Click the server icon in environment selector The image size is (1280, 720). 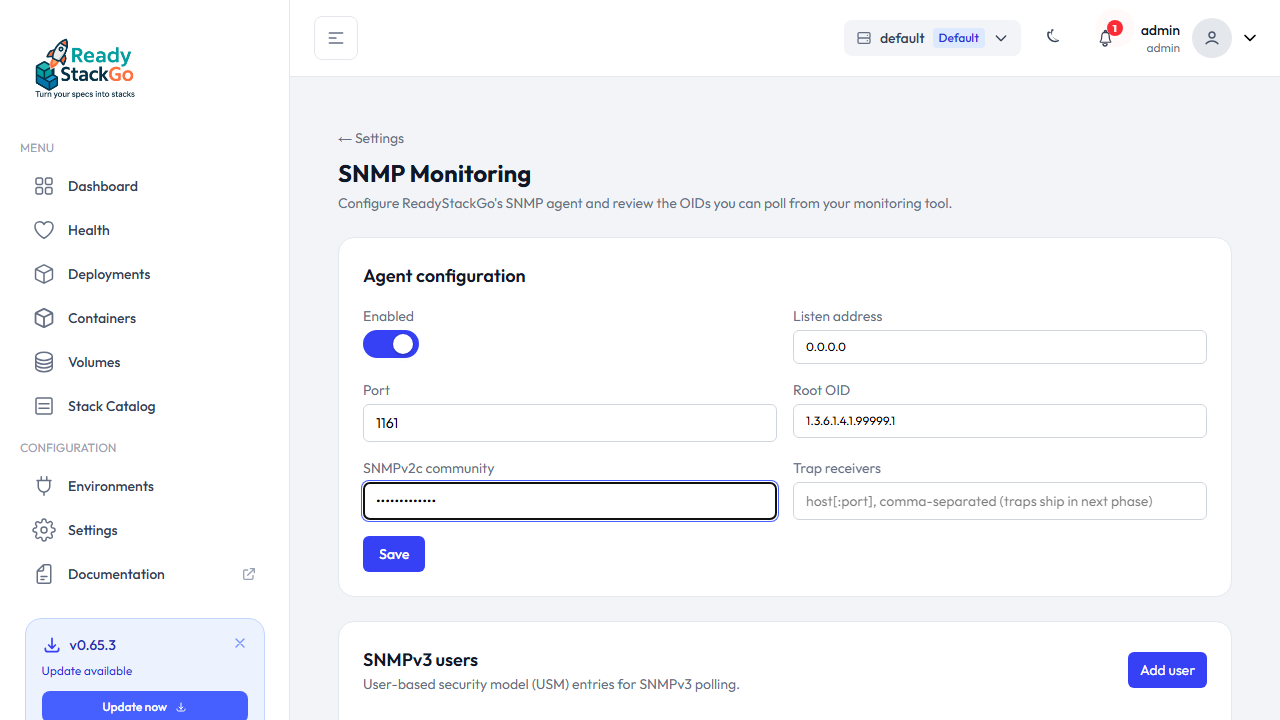[x=864, y=38]
